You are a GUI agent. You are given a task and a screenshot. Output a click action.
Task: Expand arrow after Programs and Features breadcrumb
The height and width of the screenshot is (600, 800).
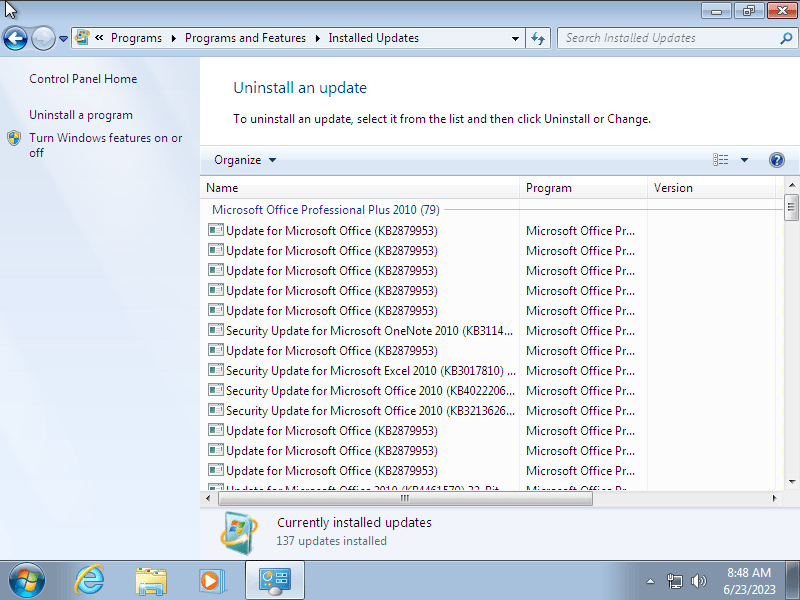tap(317, 38)
